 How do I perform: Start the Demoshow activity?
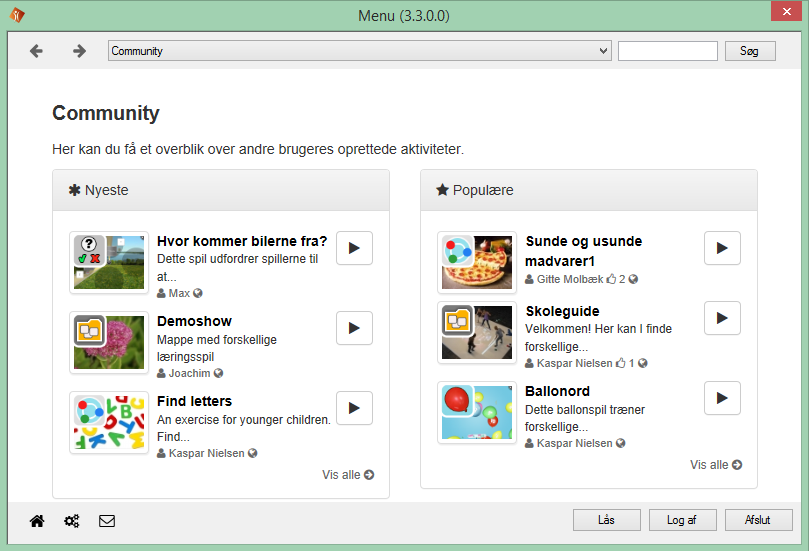click(x=354, y=328)
